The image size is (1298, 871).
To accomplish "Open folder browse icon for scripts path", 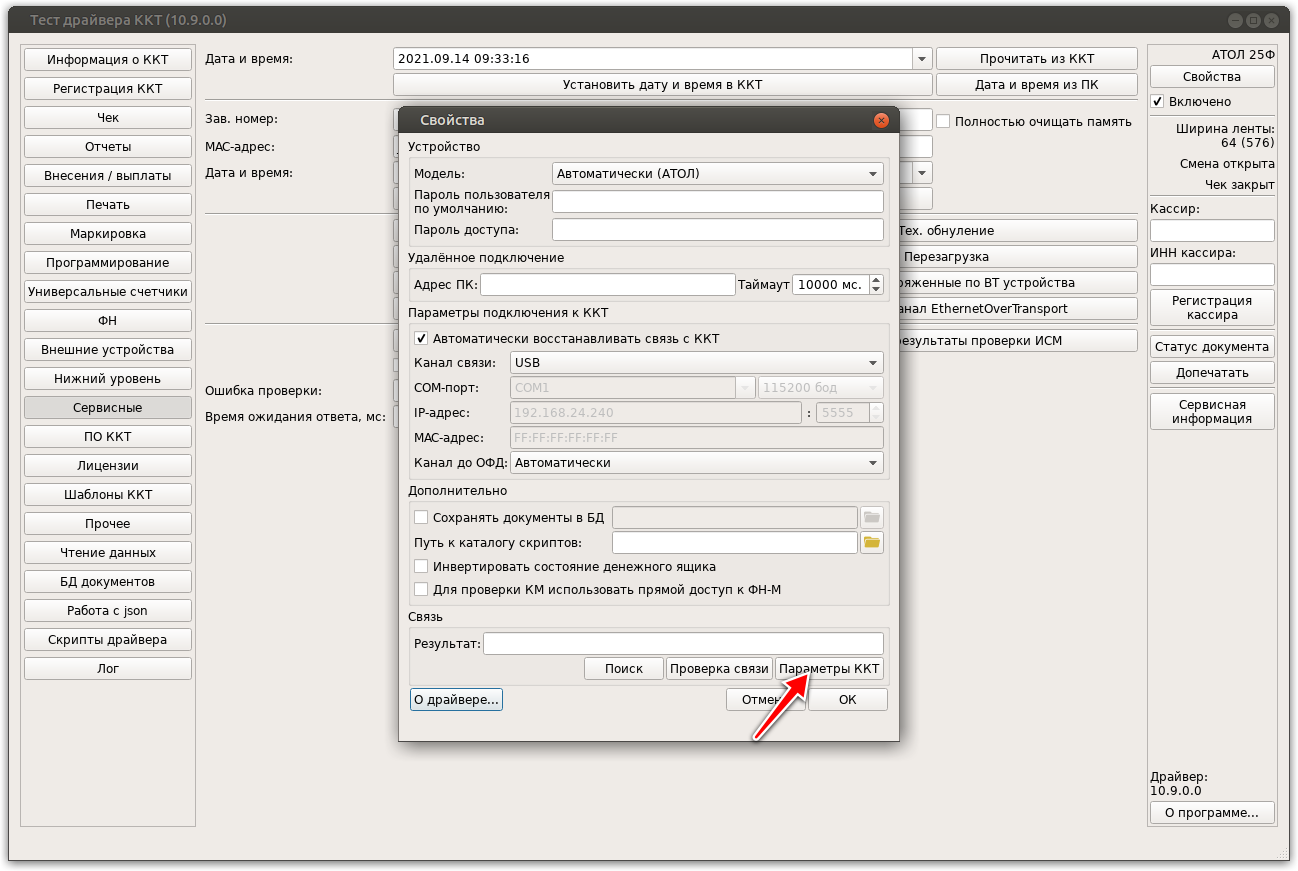I will [x=872, y=543].
